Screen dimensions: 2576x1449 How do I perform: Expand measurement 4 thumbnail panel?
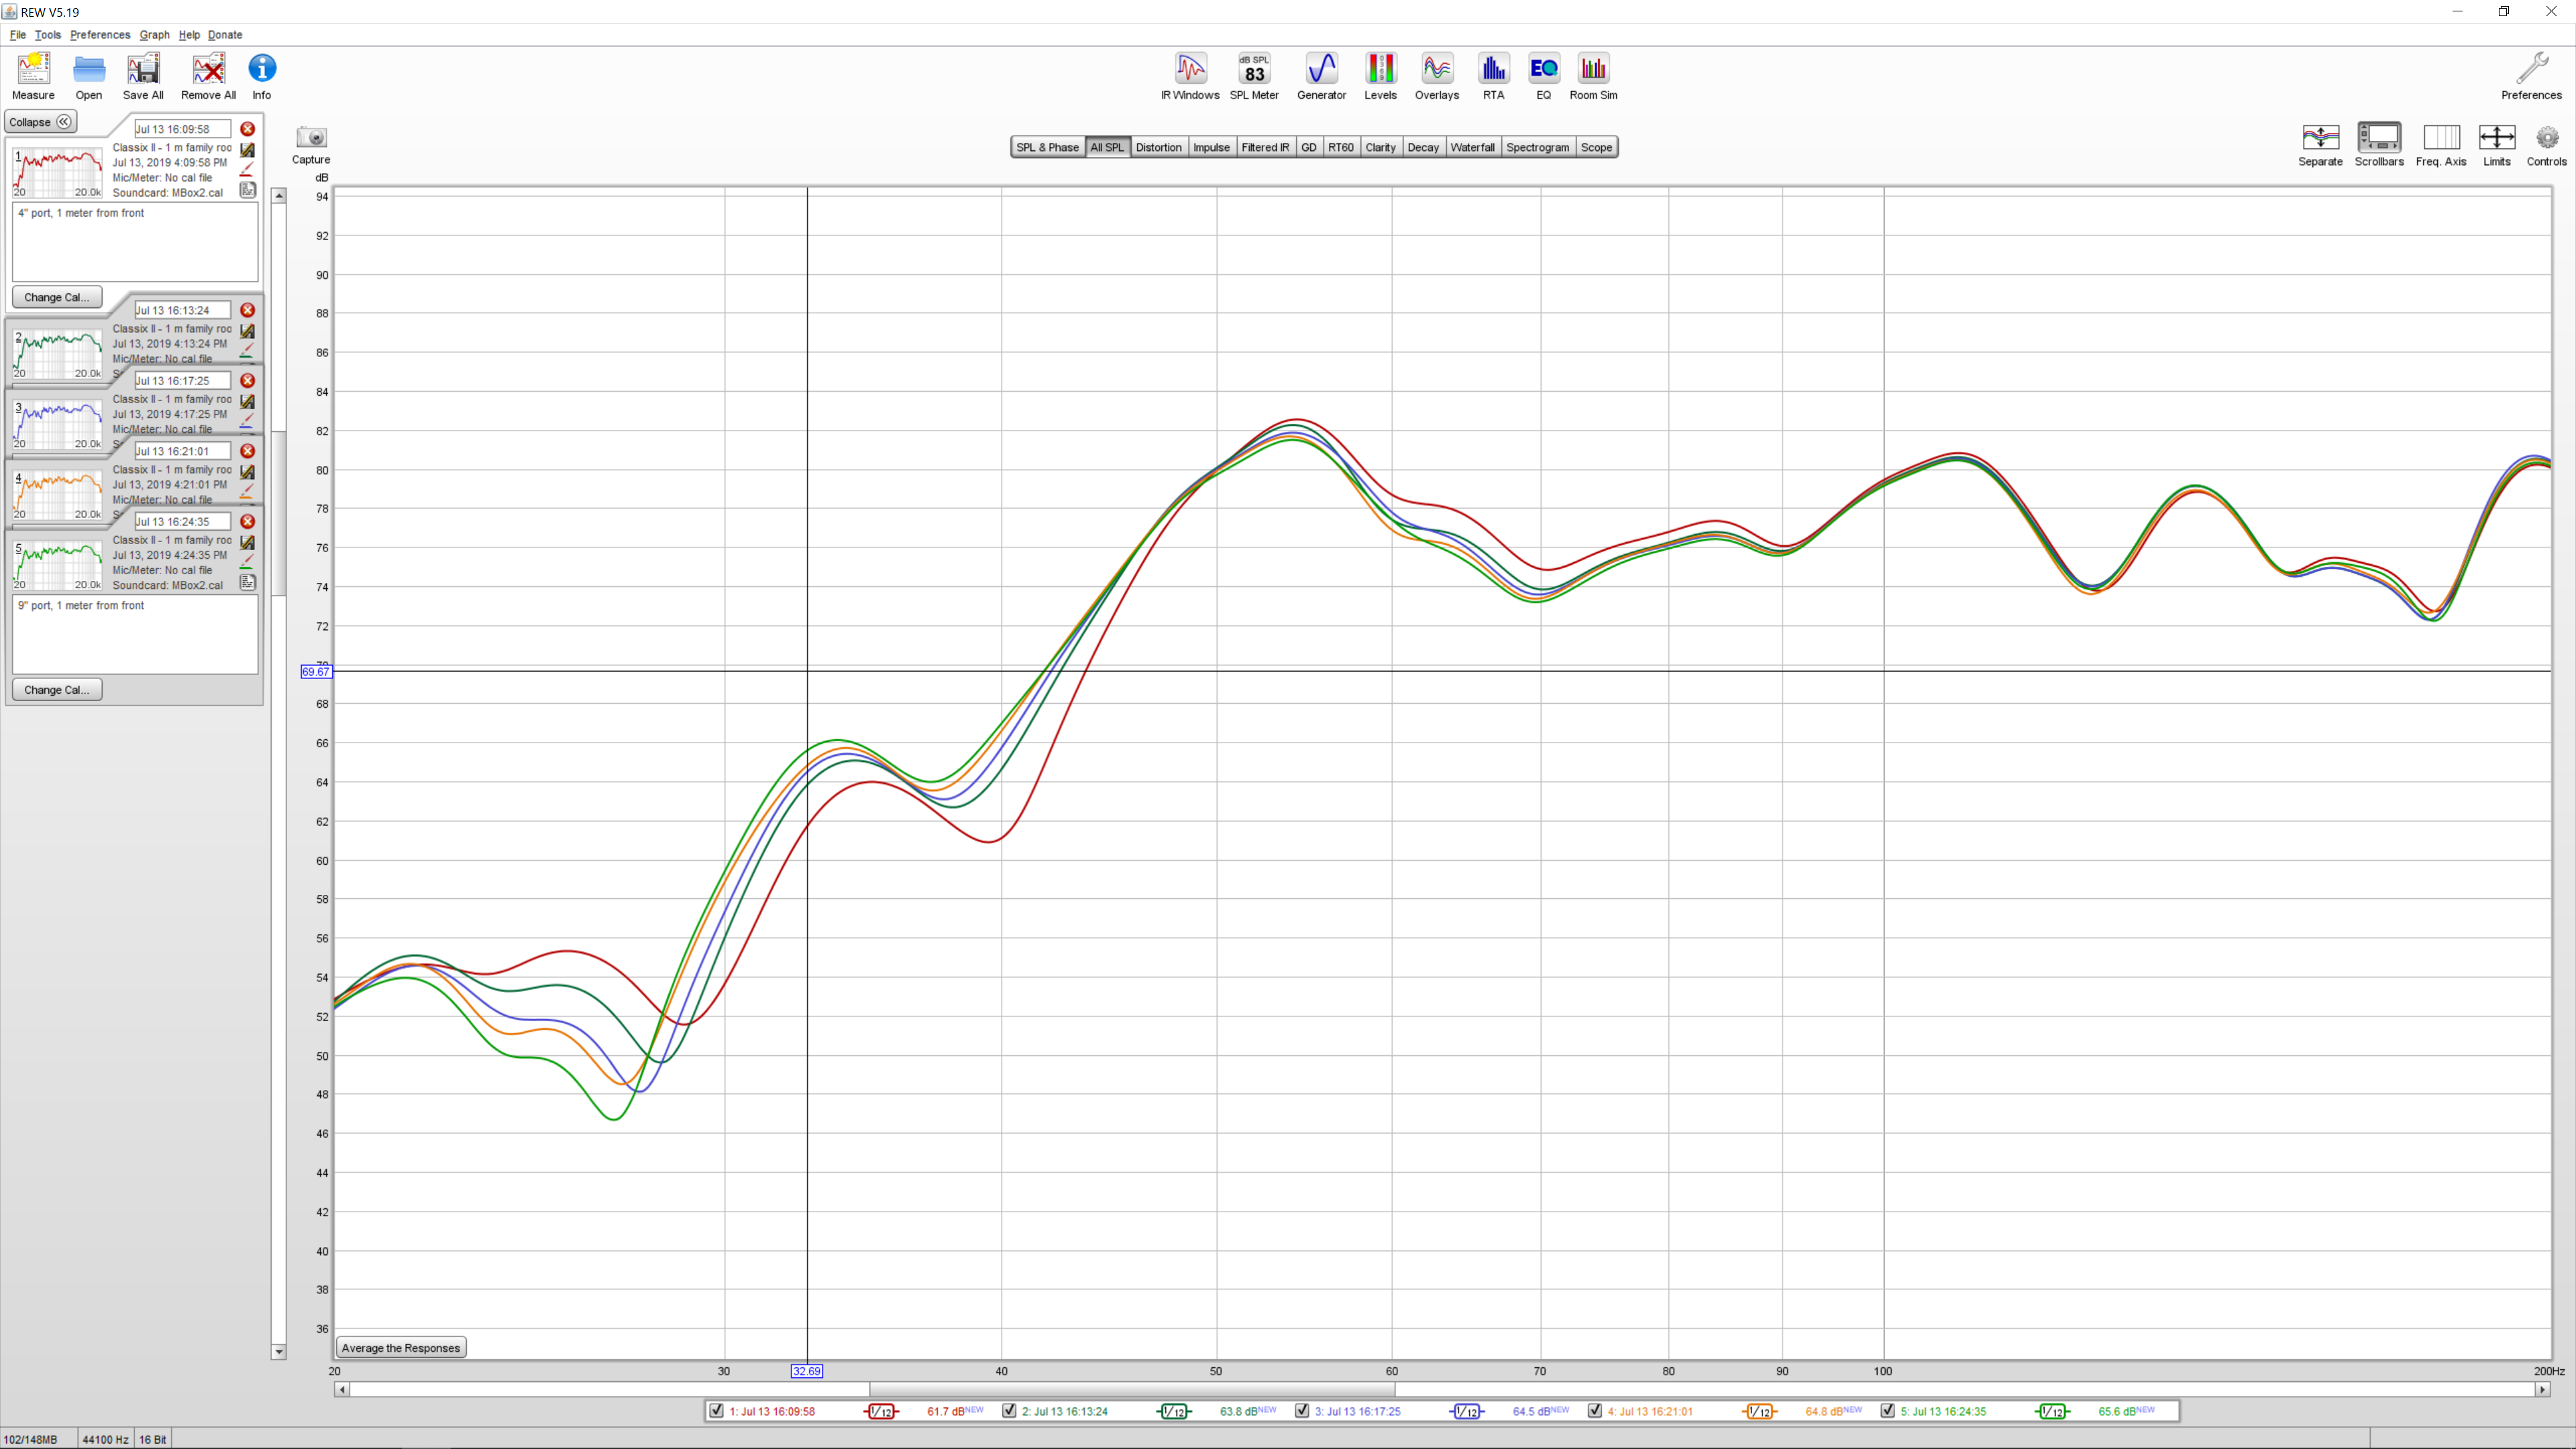[x=58, y=495]
